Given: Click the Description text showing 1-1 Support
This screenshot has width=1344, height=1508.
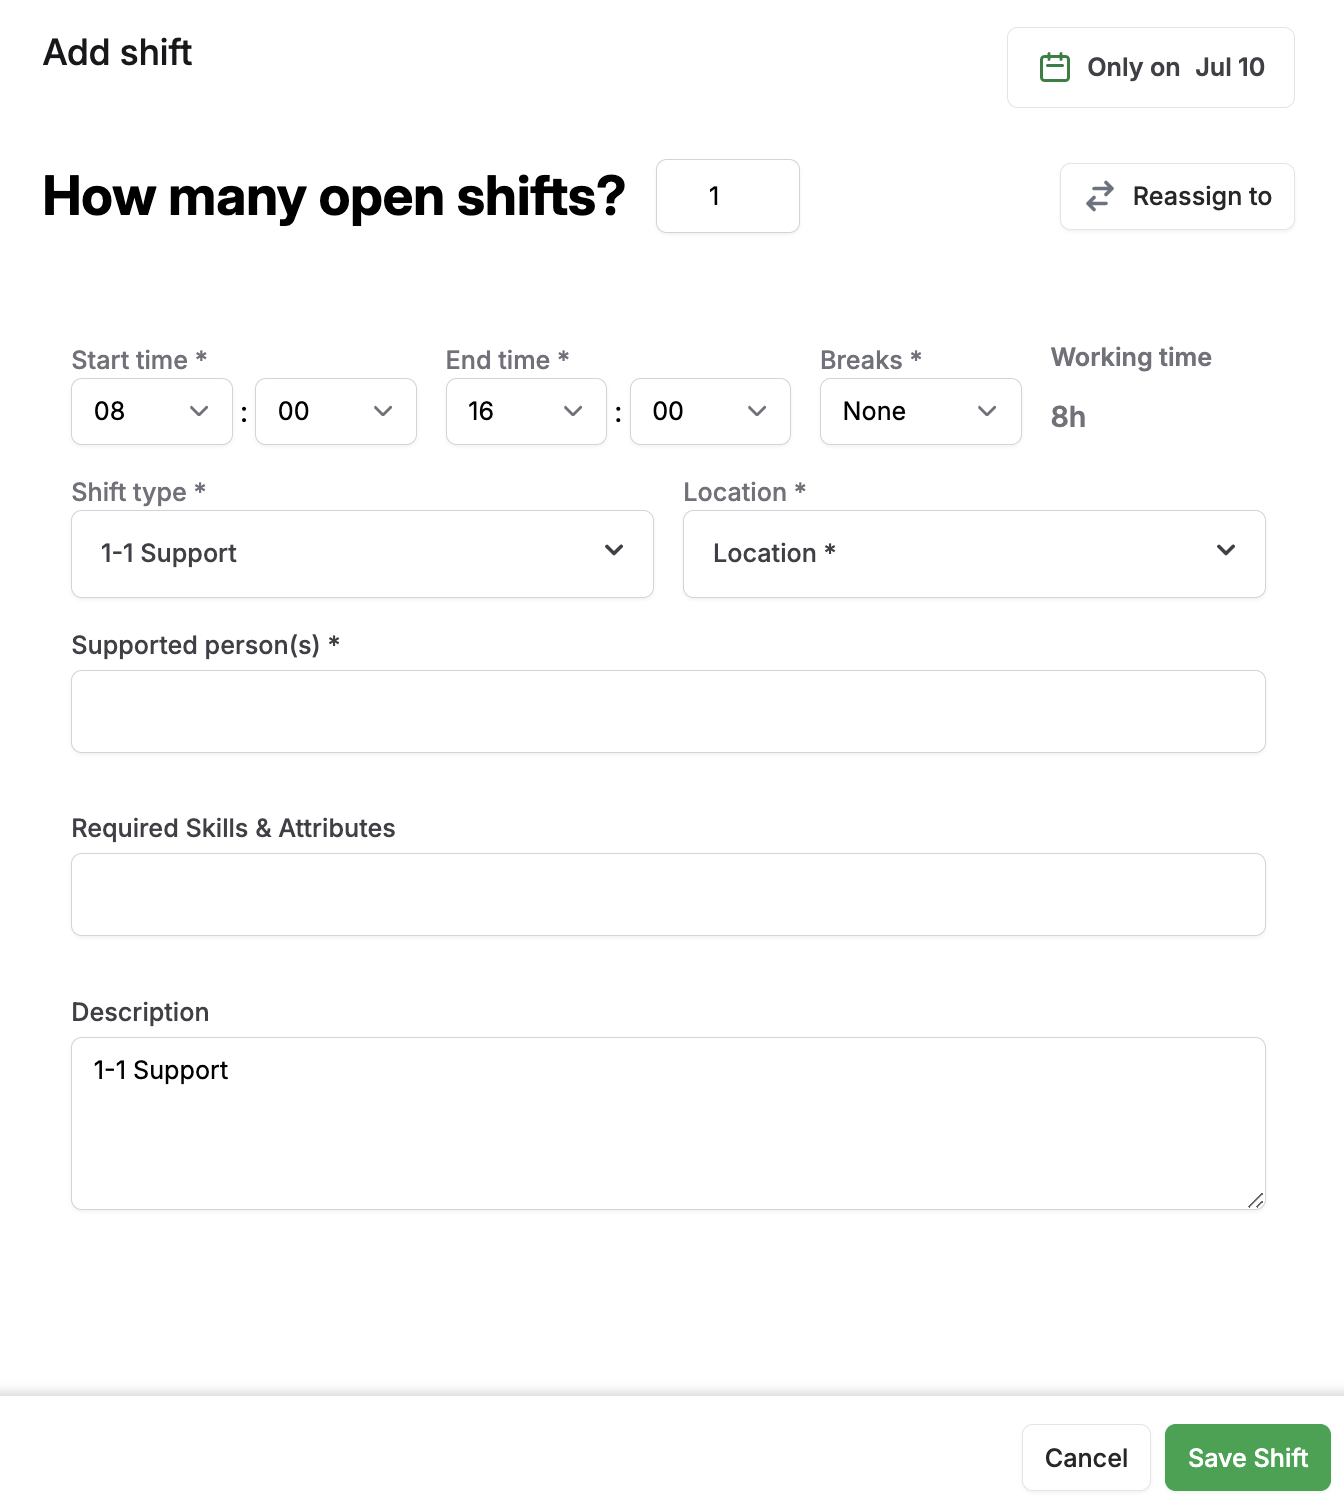Looking at the screenshot, I should click(x=161, y=1070).
